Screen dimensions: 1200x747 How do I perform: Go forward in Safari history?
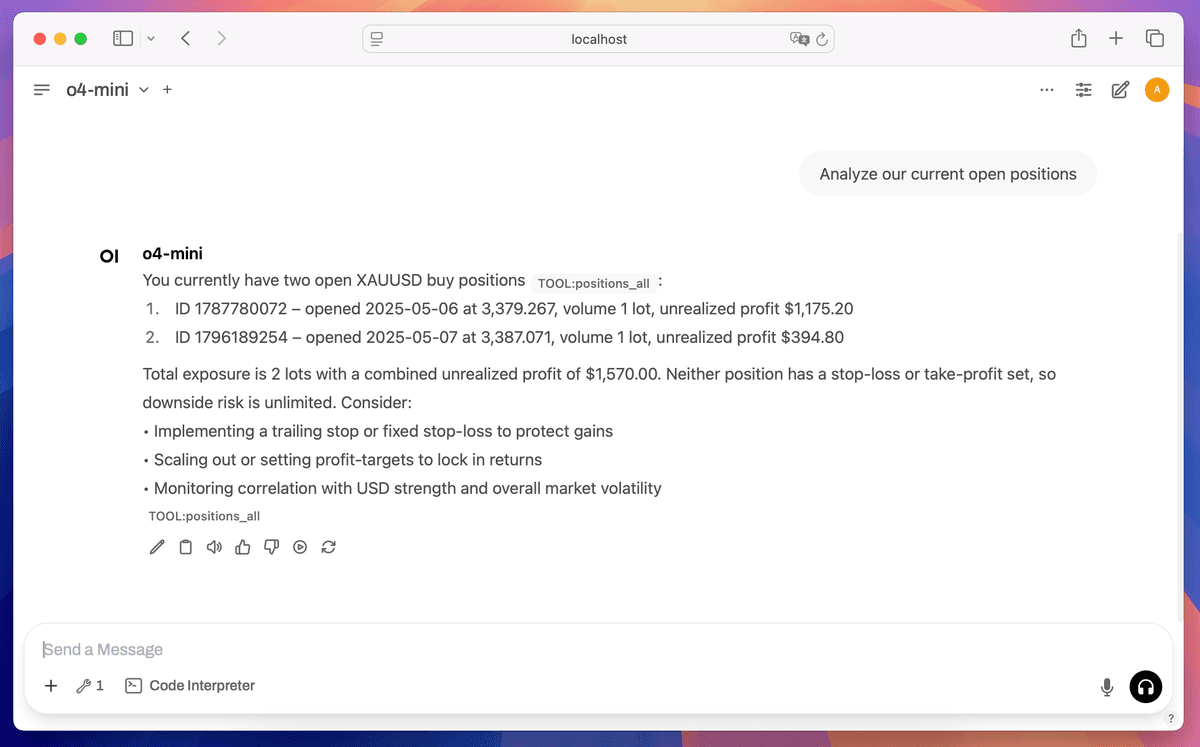[x=221, y=38]
